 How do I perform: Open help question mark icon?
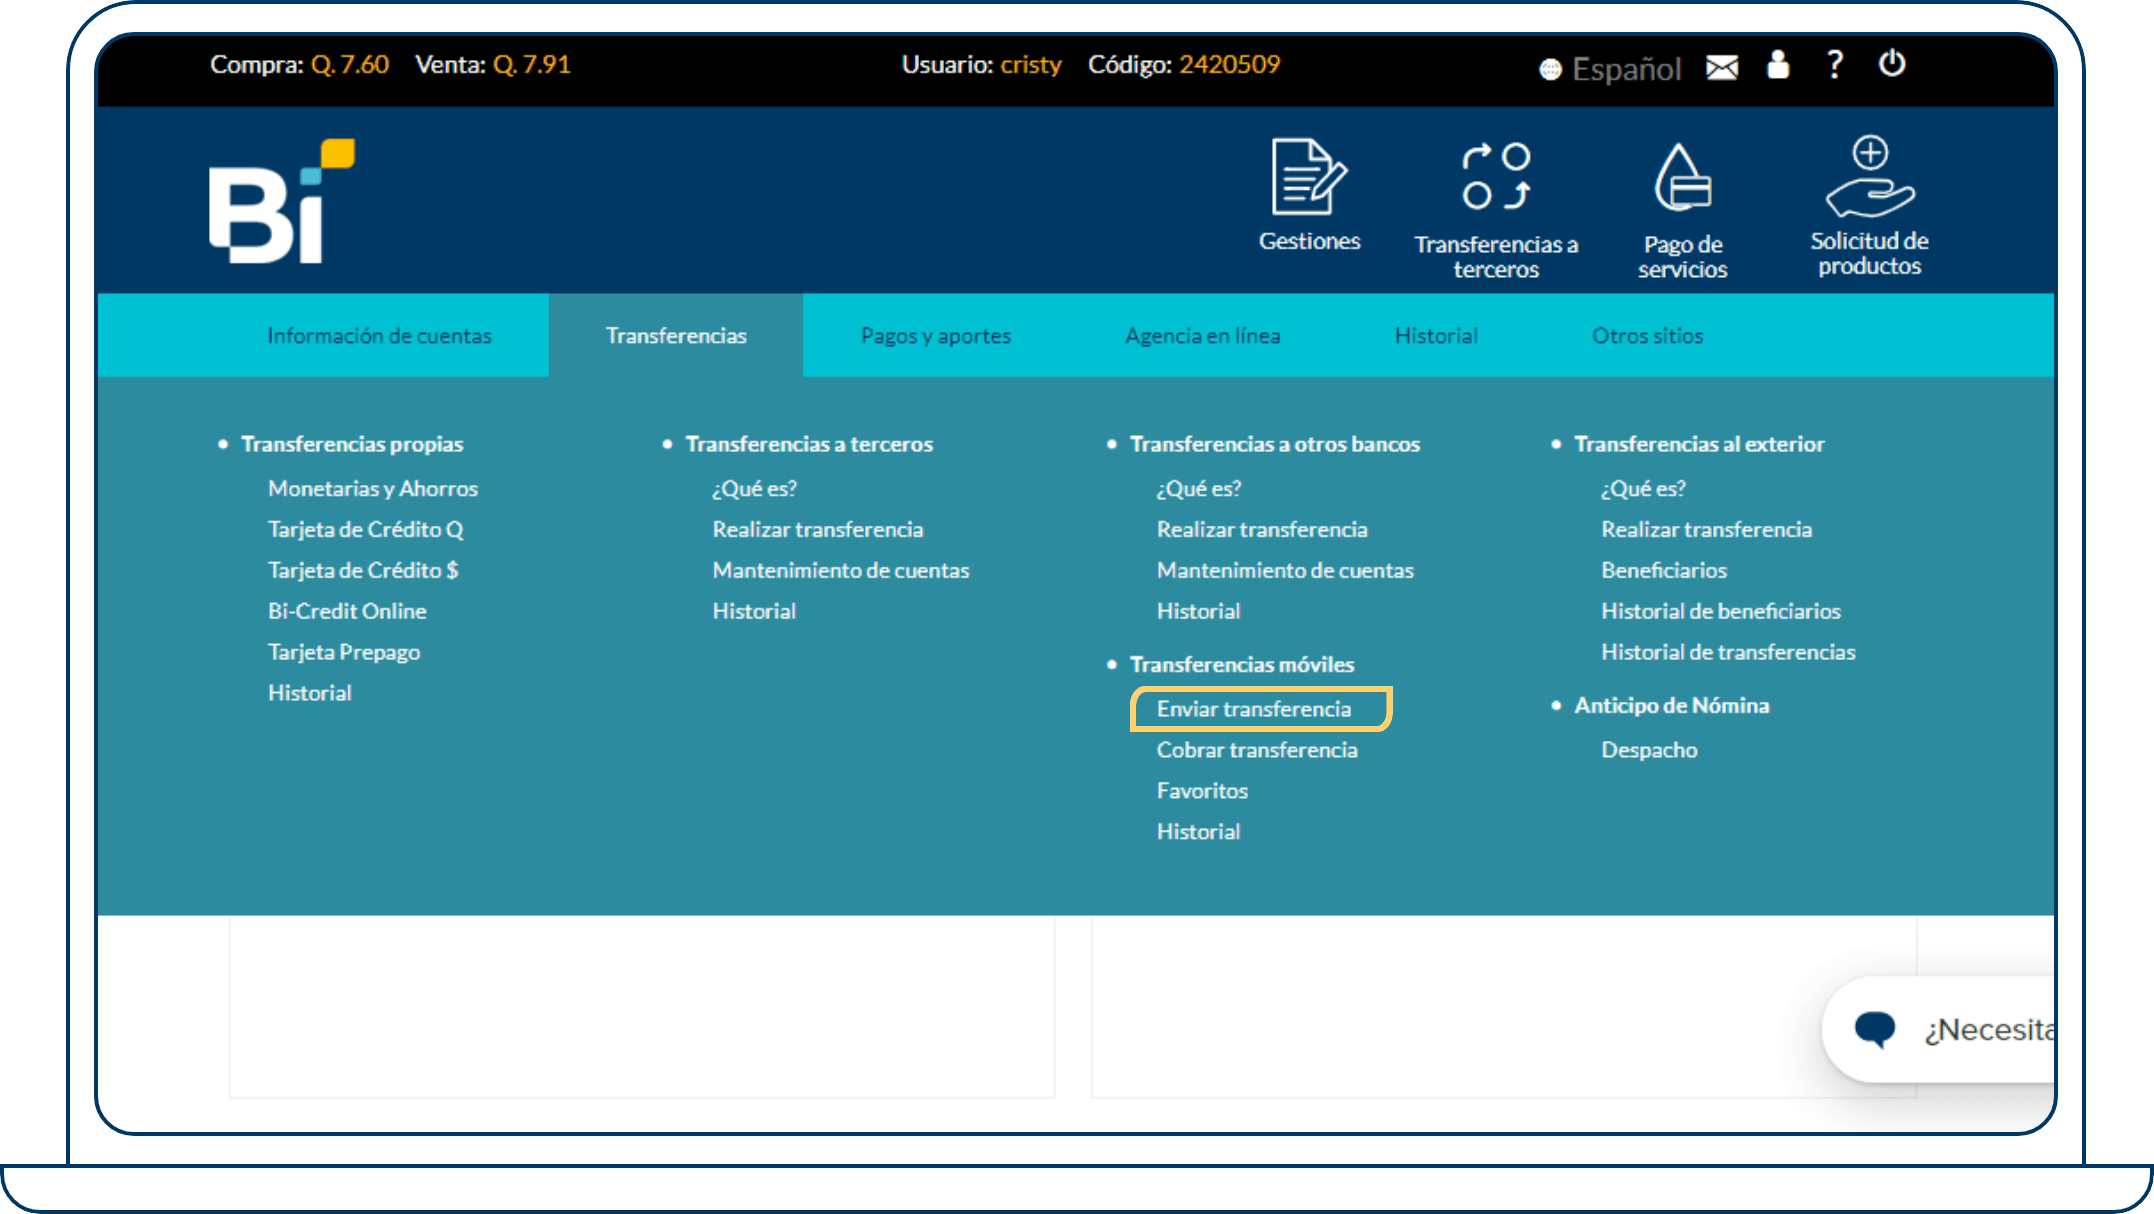click(1834, 65)
